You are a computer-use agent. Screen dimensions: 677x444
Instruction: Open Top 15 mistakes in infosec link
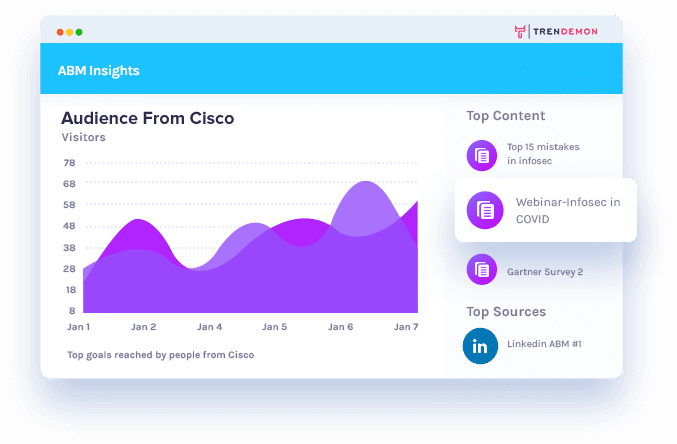click(x=543, y=154)
